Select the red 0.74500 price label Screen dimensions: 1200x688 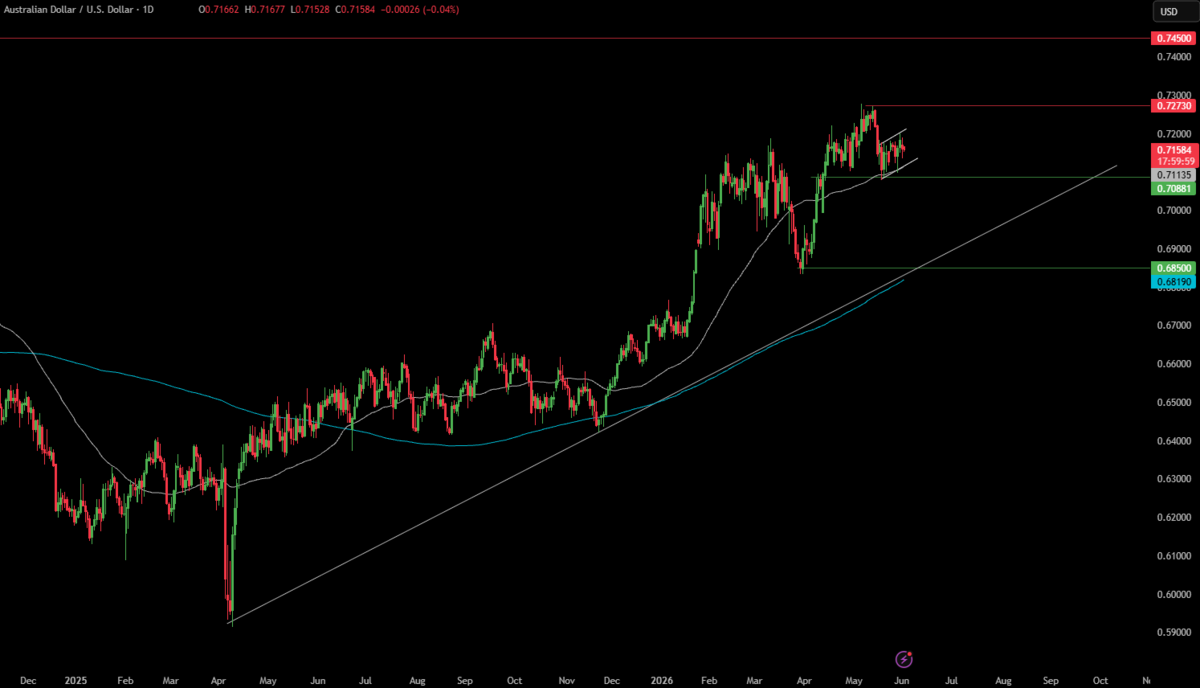point(1172,38)
